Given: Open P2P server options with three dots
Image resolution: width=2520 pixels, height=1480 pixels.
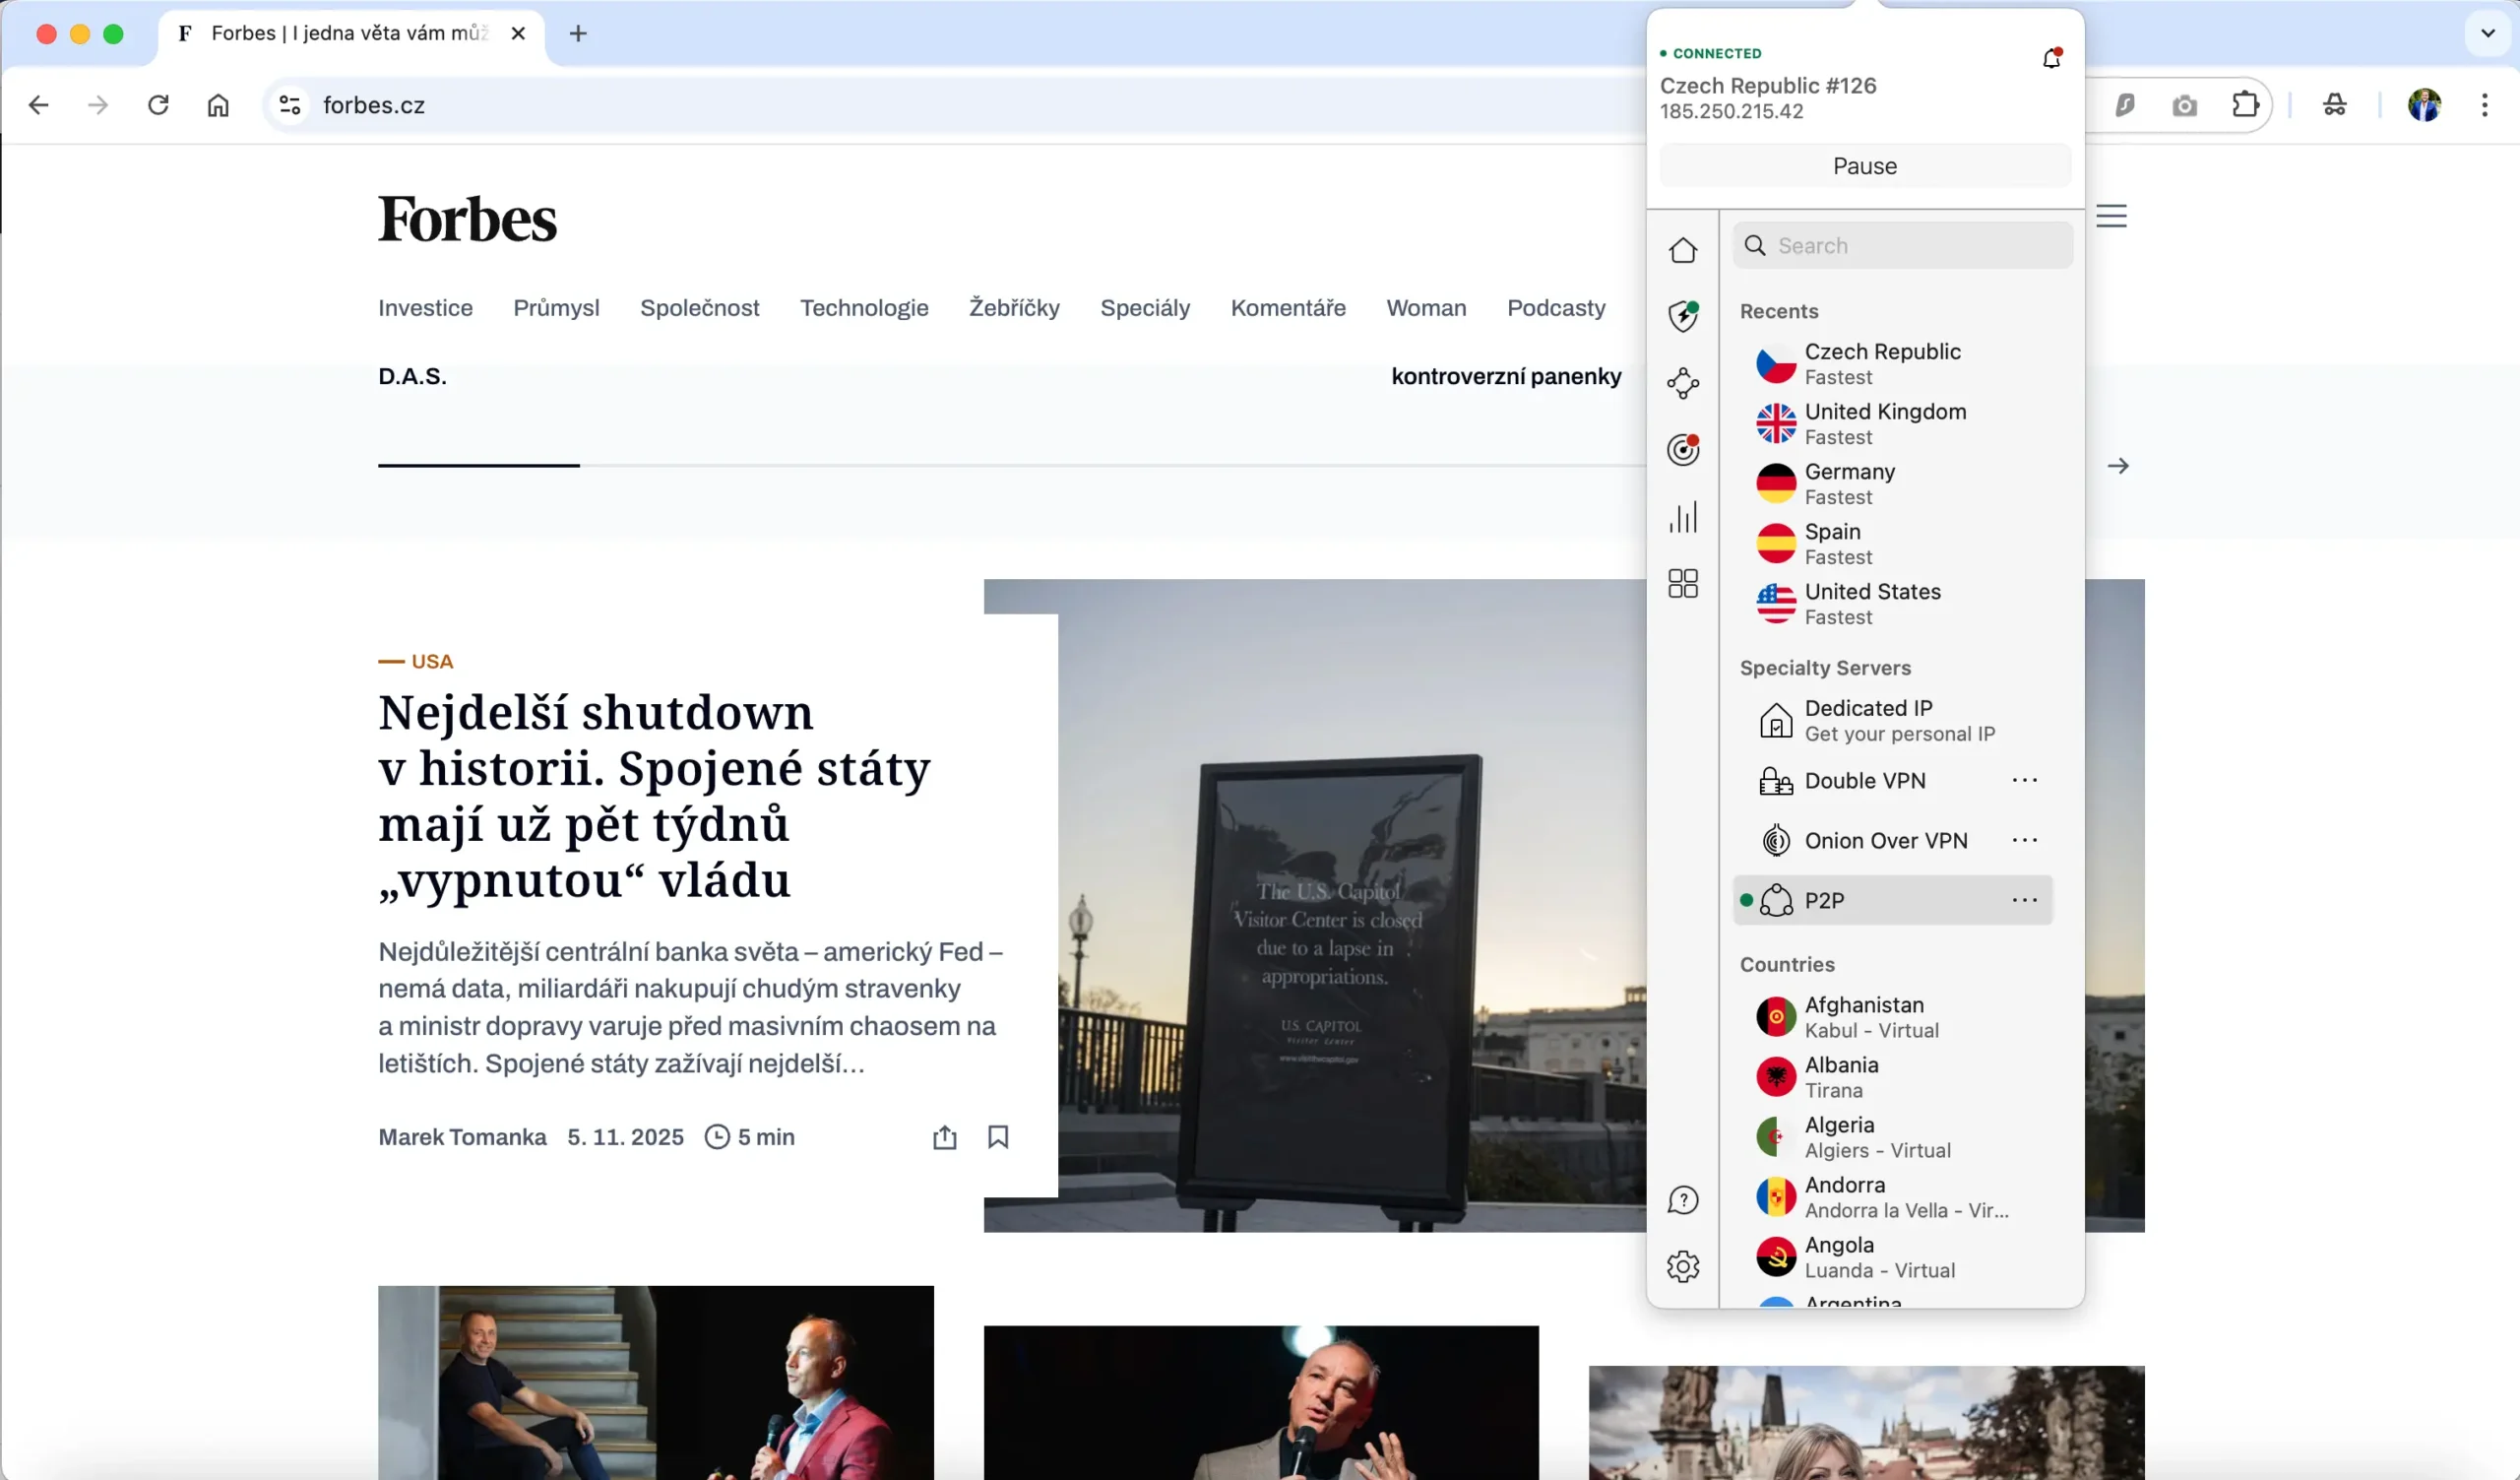Looking at the screenshot, I should point(2025,900).
